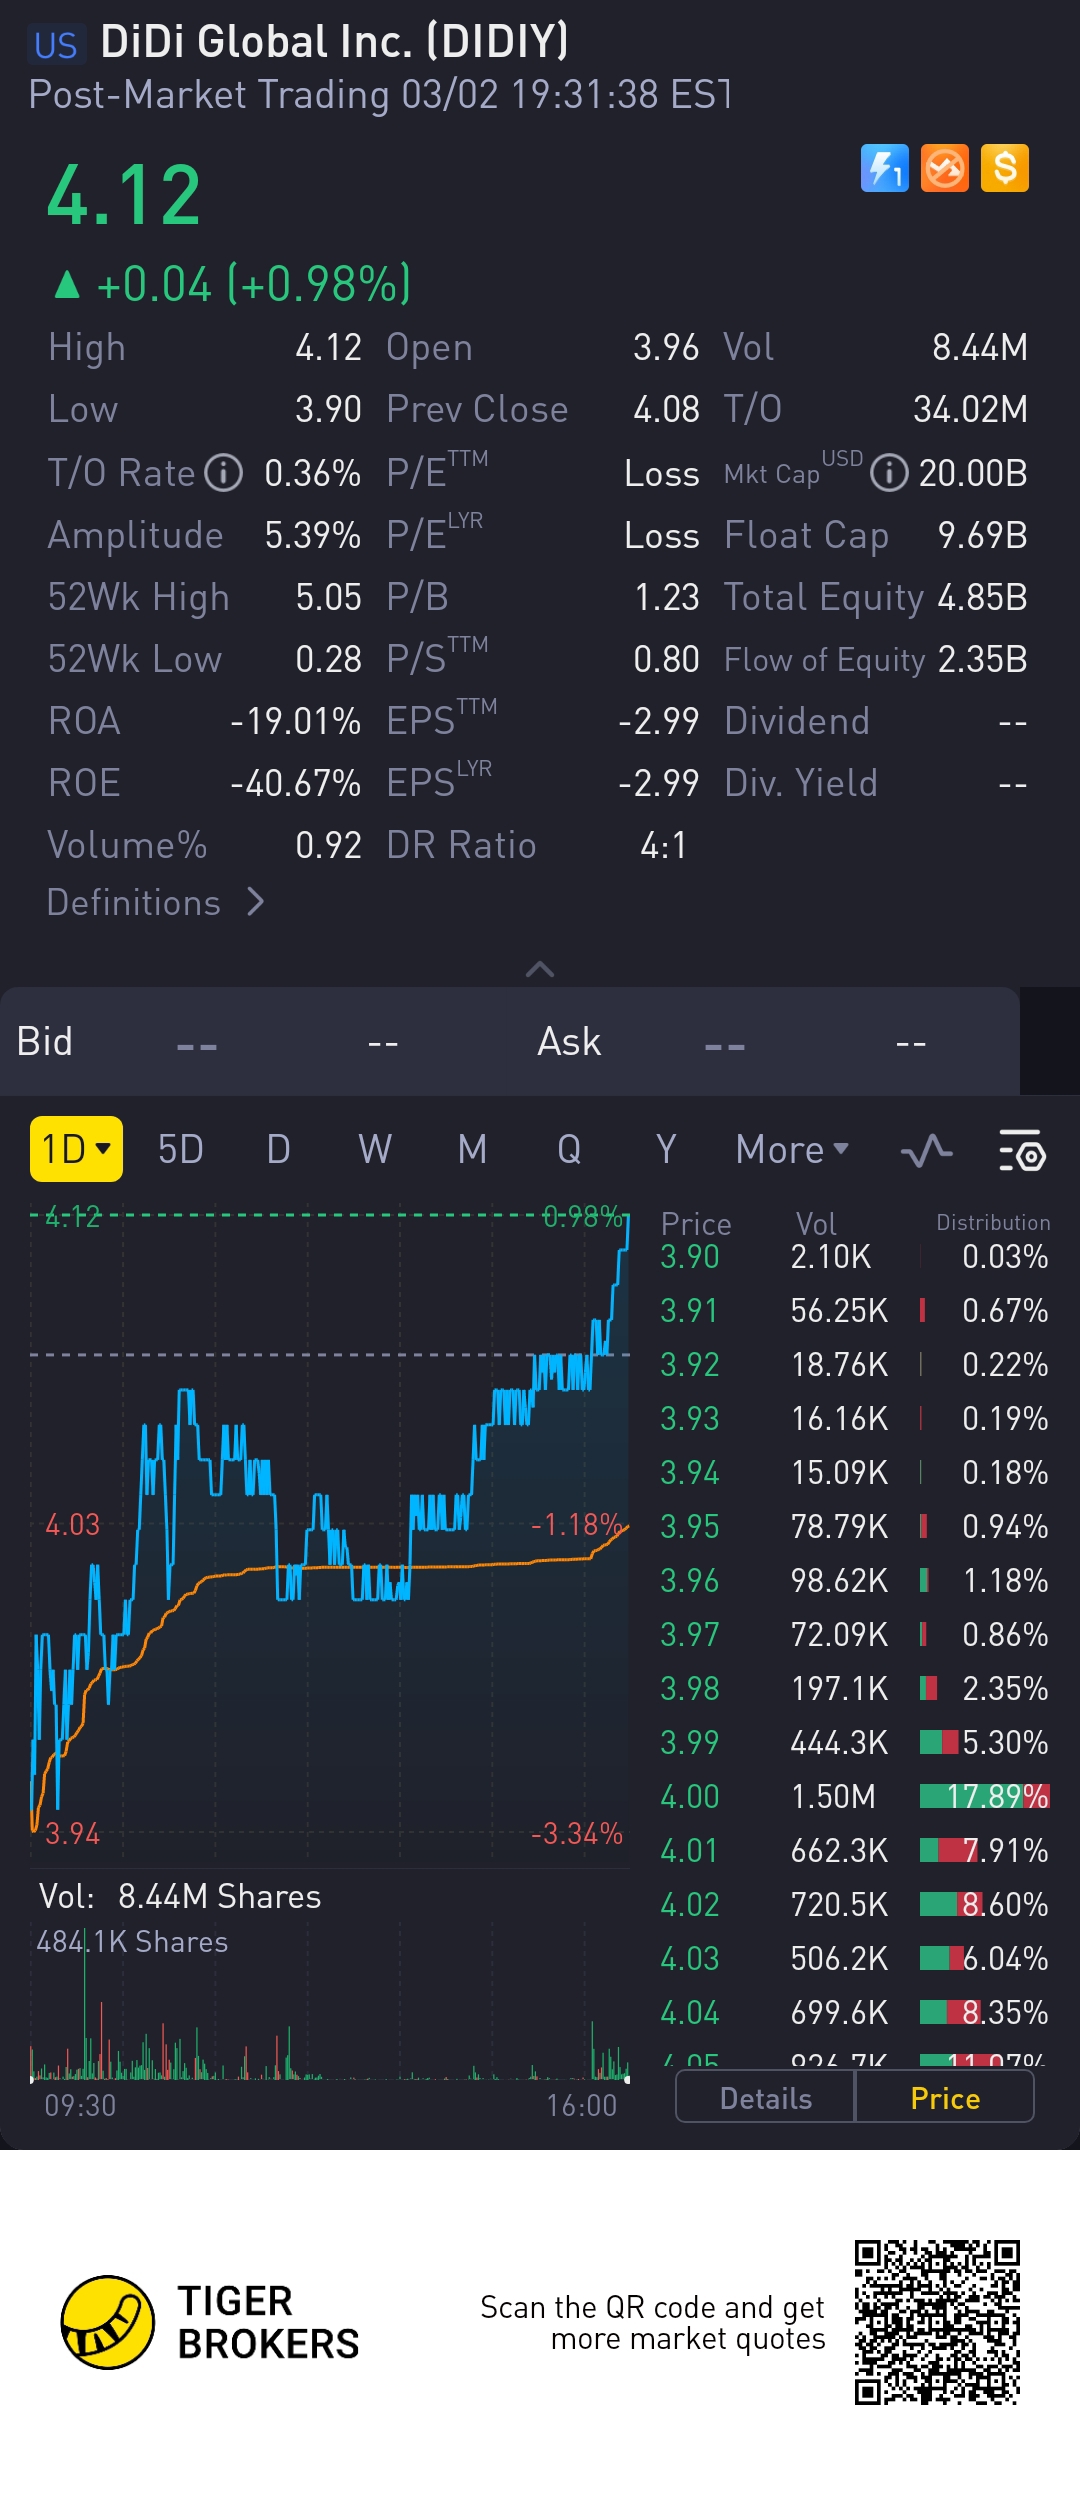Open the 1D timeframe dropdown

tap(76, 1150)
